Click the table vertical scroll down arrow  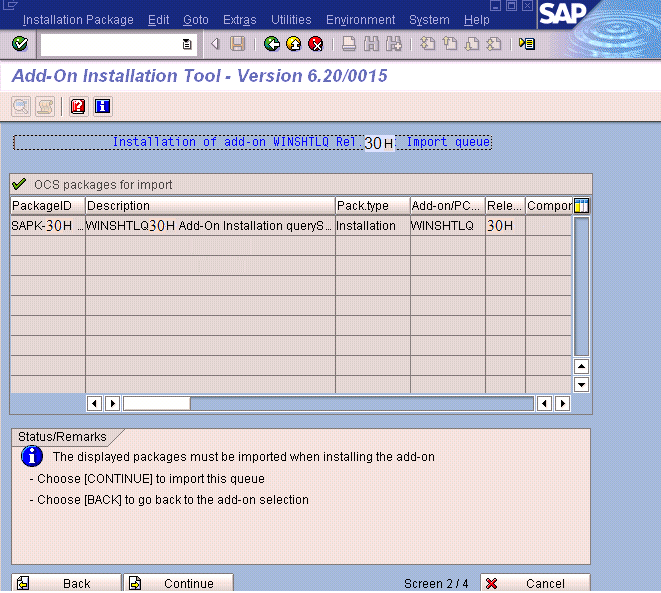[x=581, y=384]
